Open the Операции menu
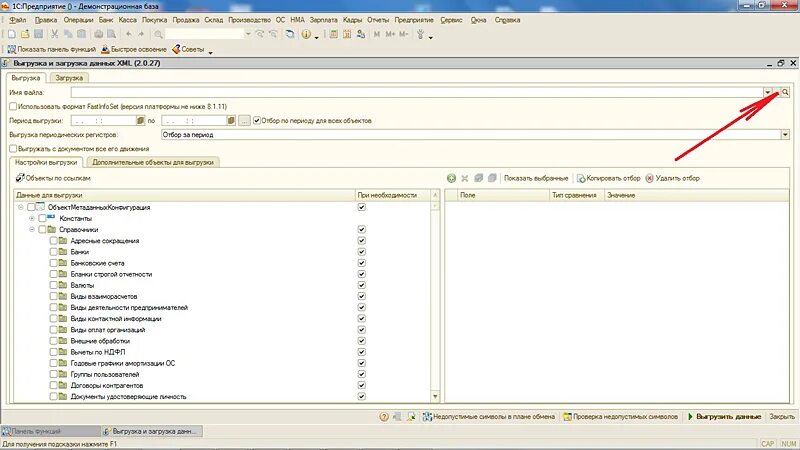 click(78, 20)
